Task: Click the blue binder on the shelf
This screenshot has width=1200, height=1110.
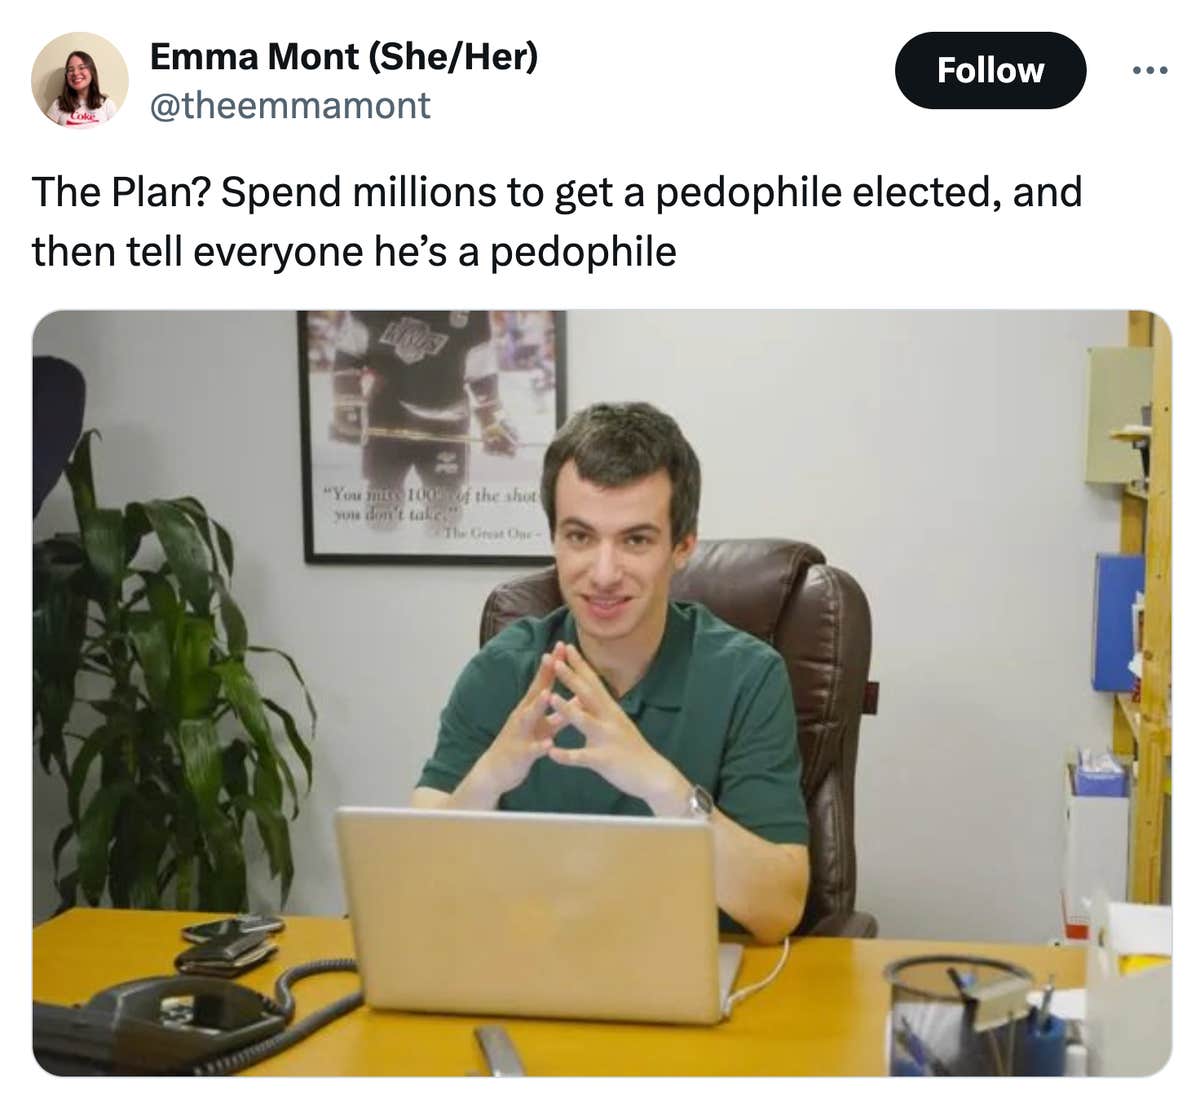Action: (x=1118, y=623)
